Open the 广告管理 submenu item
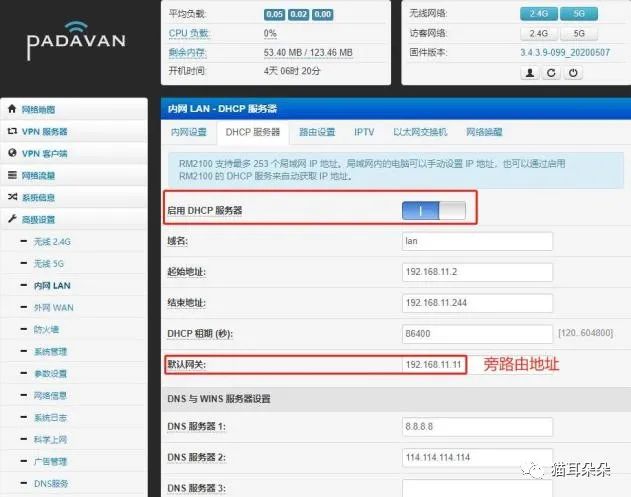Image resolution: width=631 pixels, height=497 pixels. point(50,462)
